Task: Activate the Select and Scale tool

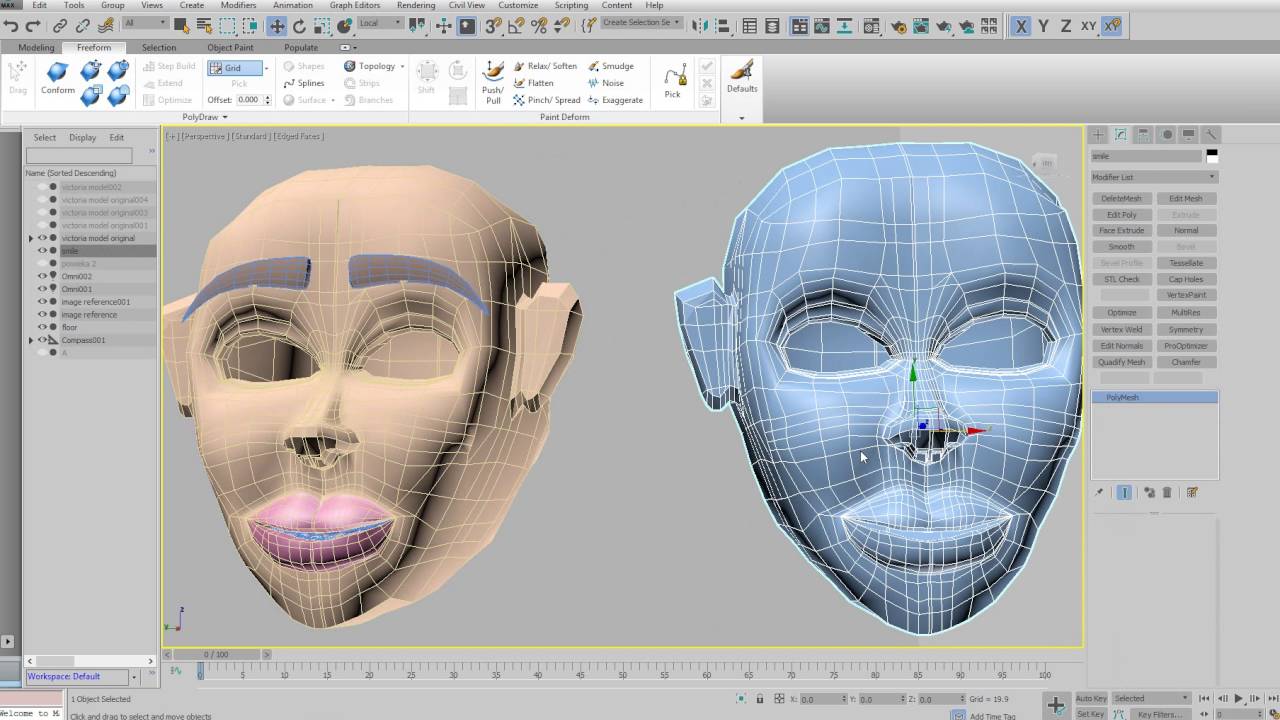Action: [x=322, y=26]
